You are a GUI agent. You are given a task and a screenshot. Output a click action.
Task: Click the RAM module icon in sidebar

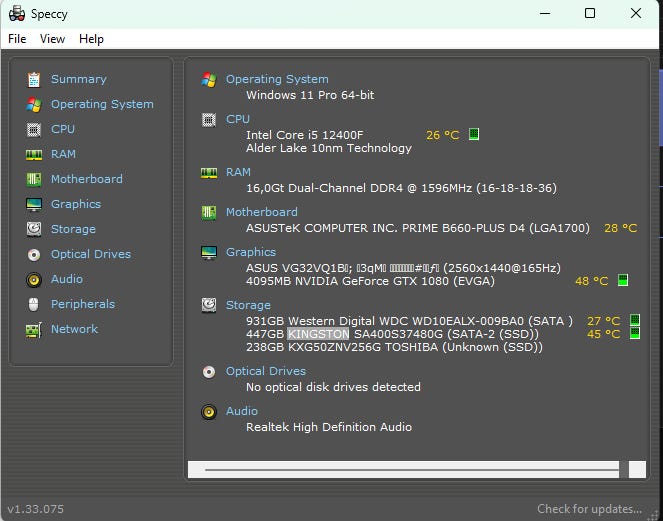[34, 154]
